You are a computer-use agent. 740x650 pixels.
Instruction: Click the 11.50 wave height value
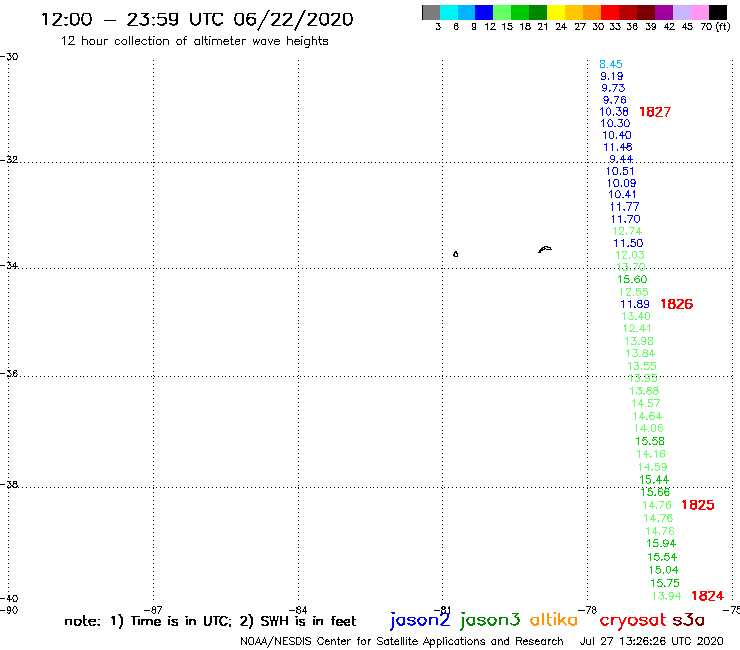point(628,243)
